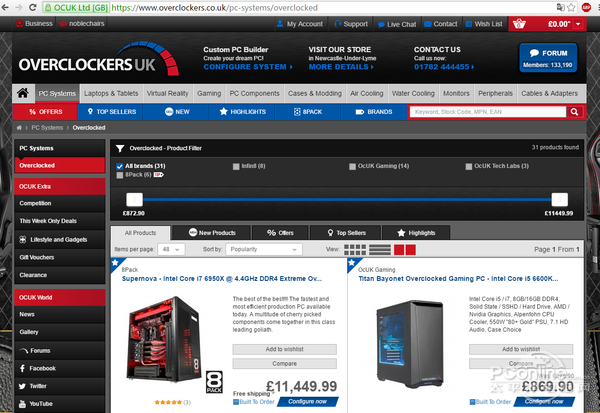
Task: Open the Water Cooling menu
Action: pos(413,93)
